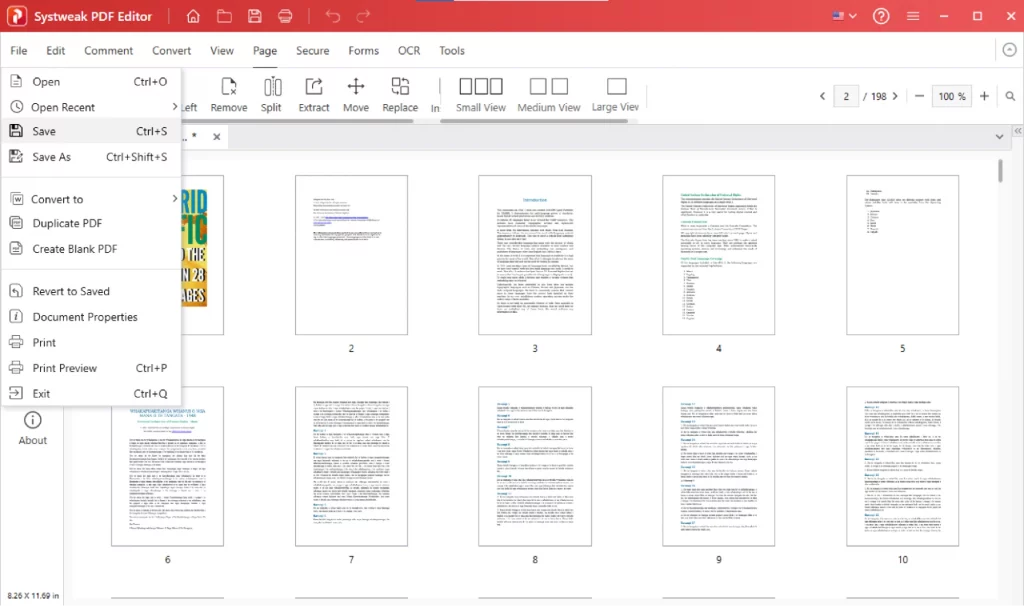The image size is (1024, 606).
Task: Open the Help question mark menu
Action: tap(880, 16)
